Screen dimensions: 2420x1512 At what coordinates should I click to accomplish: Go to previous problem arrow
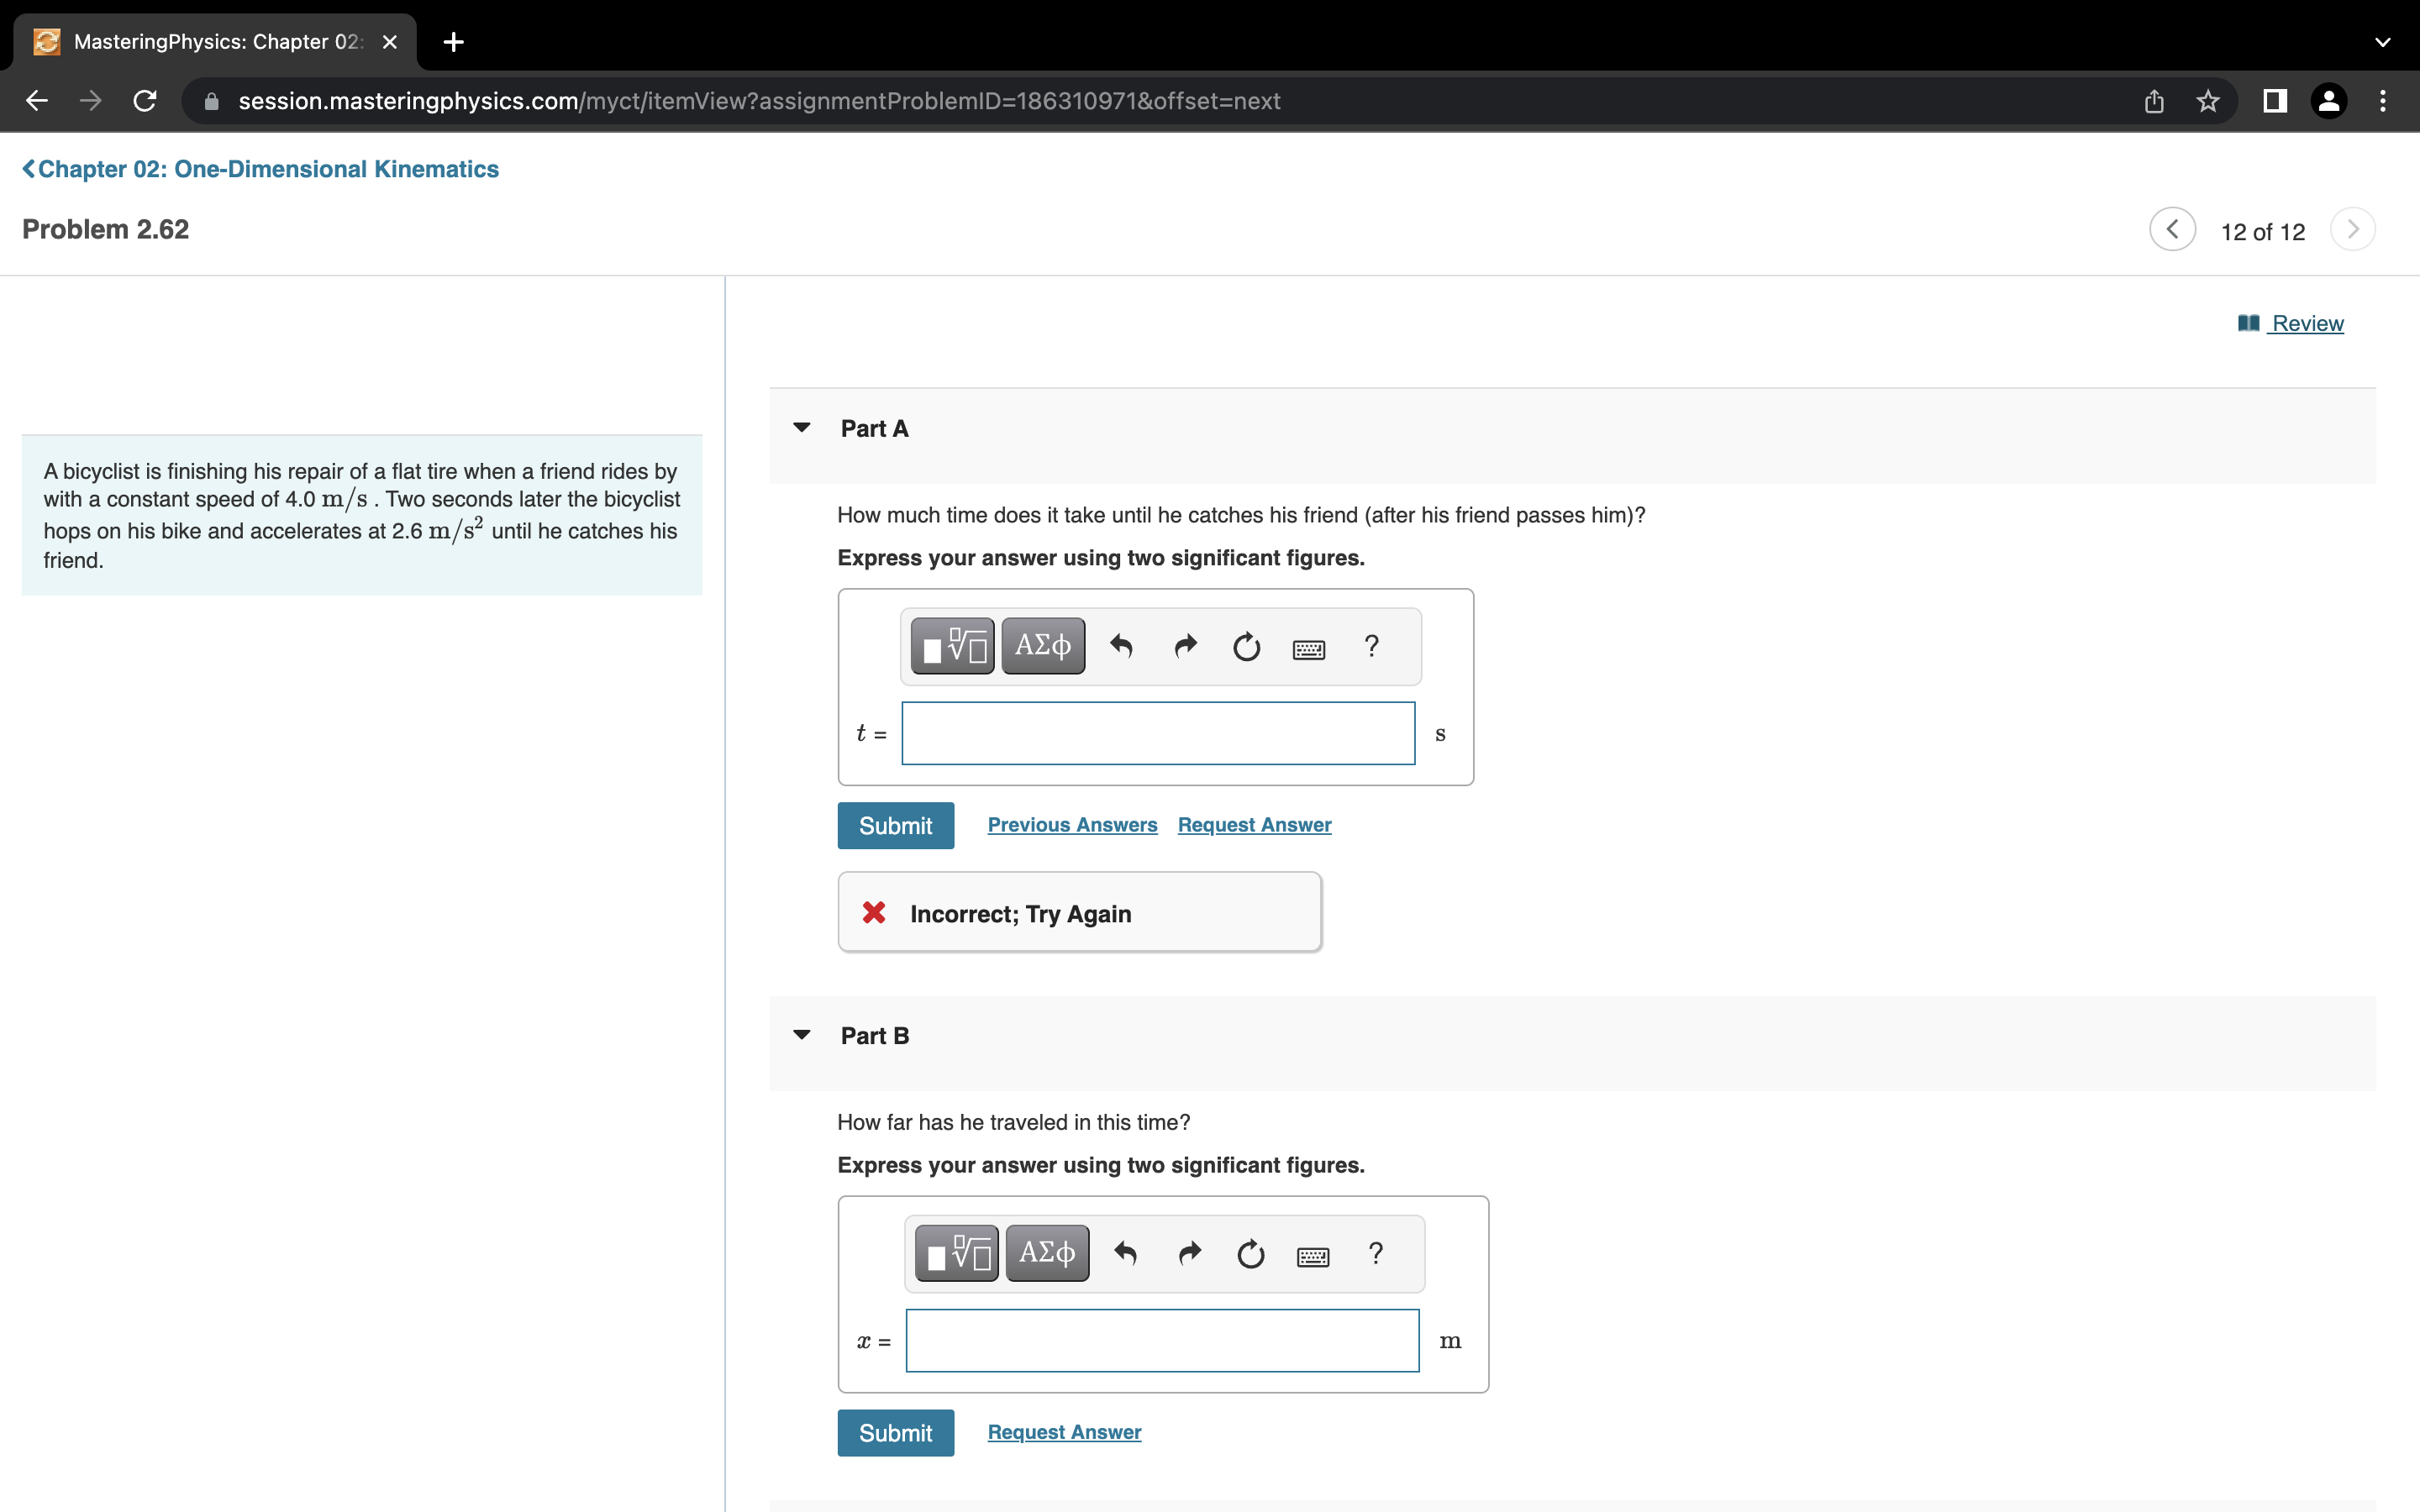[2171, 230]
